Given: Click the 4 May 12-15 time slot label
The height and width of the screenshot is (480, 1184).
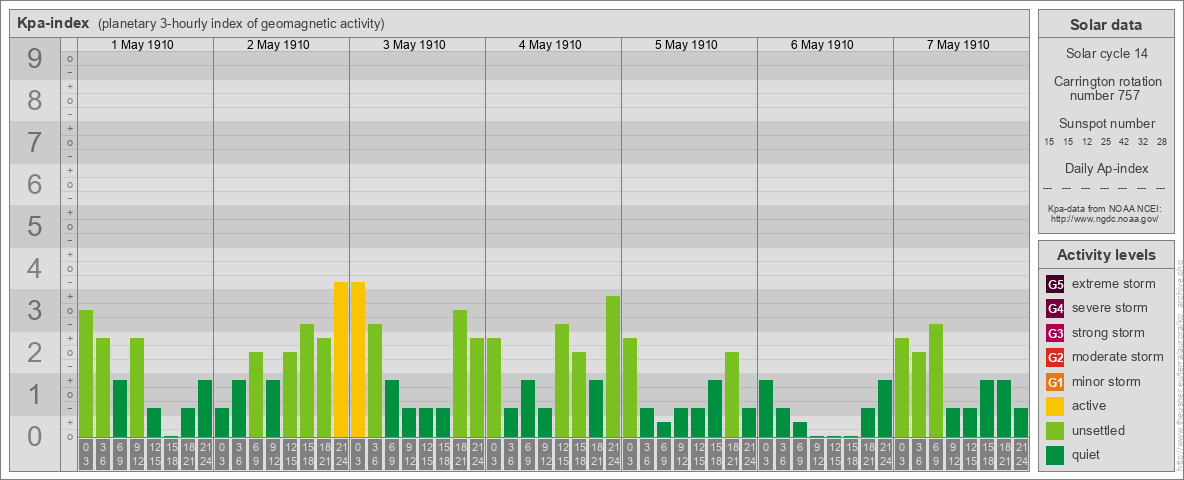Looking at the screenshot, I should [x=562, y=454].
